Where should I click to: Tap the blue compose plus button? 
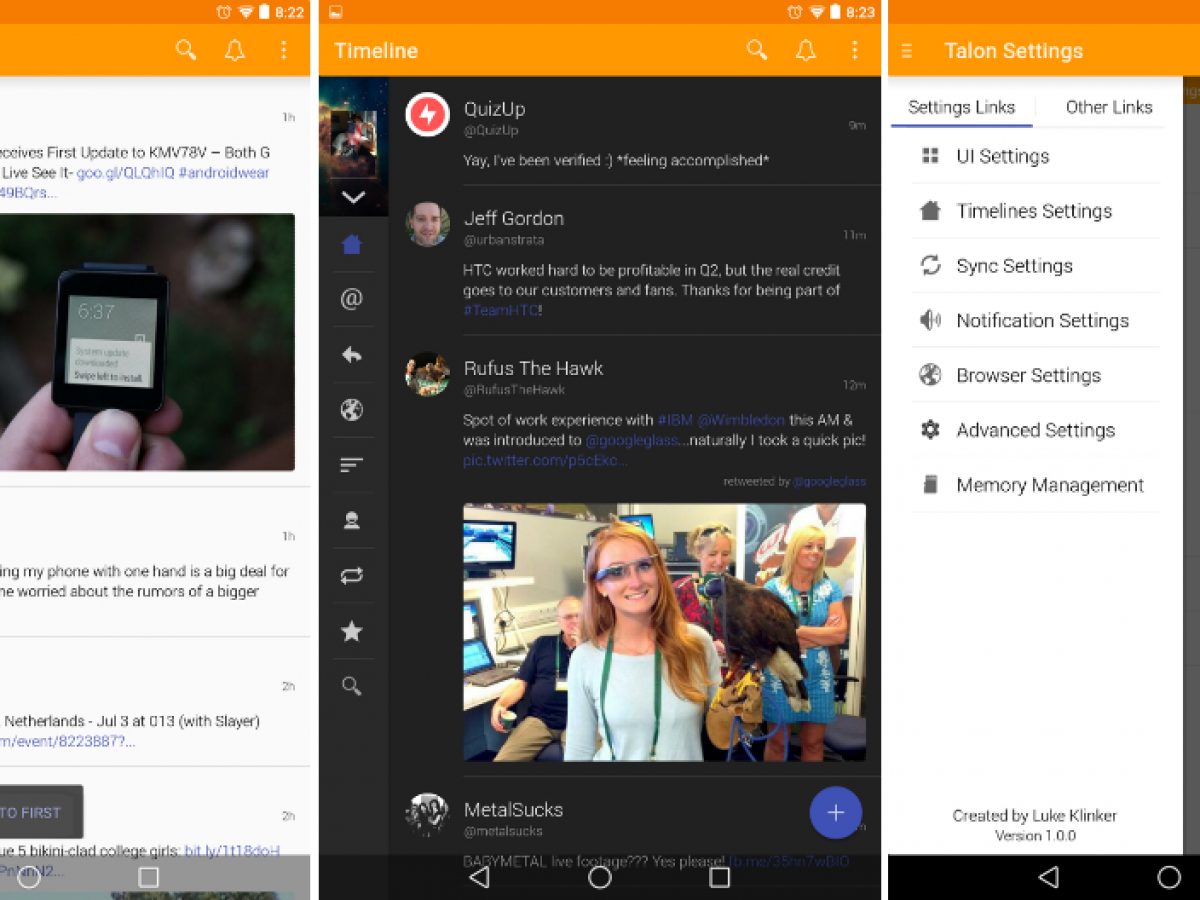[x=835, y=813]
